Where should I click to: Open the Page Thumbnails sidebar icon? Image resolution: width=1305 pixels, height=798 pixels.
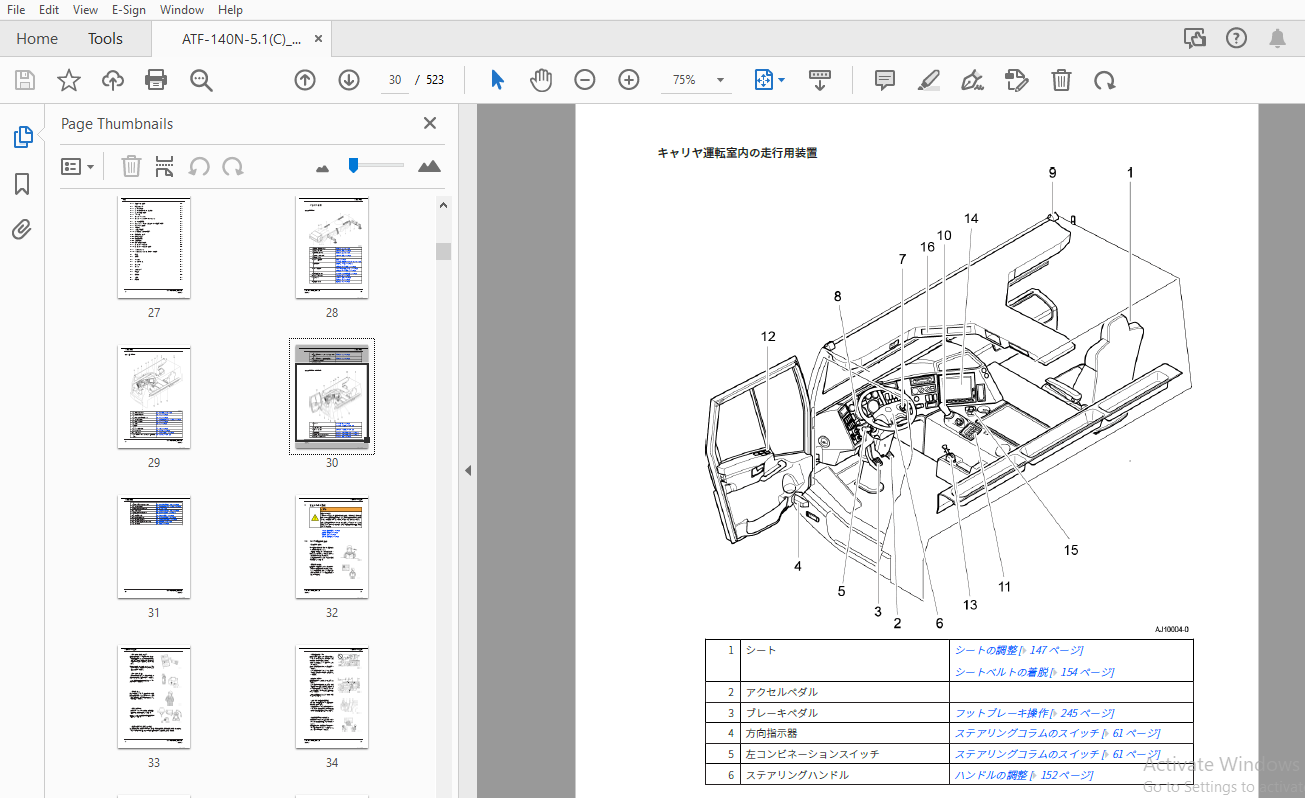coord(22,137)
